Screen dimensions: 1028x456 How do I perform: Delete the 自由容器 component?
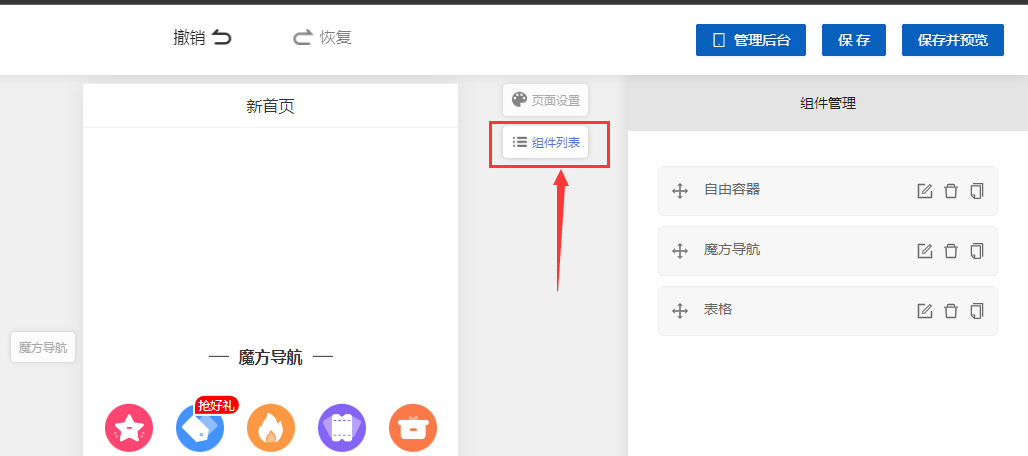pyautogui.click(x=951, y=191)
